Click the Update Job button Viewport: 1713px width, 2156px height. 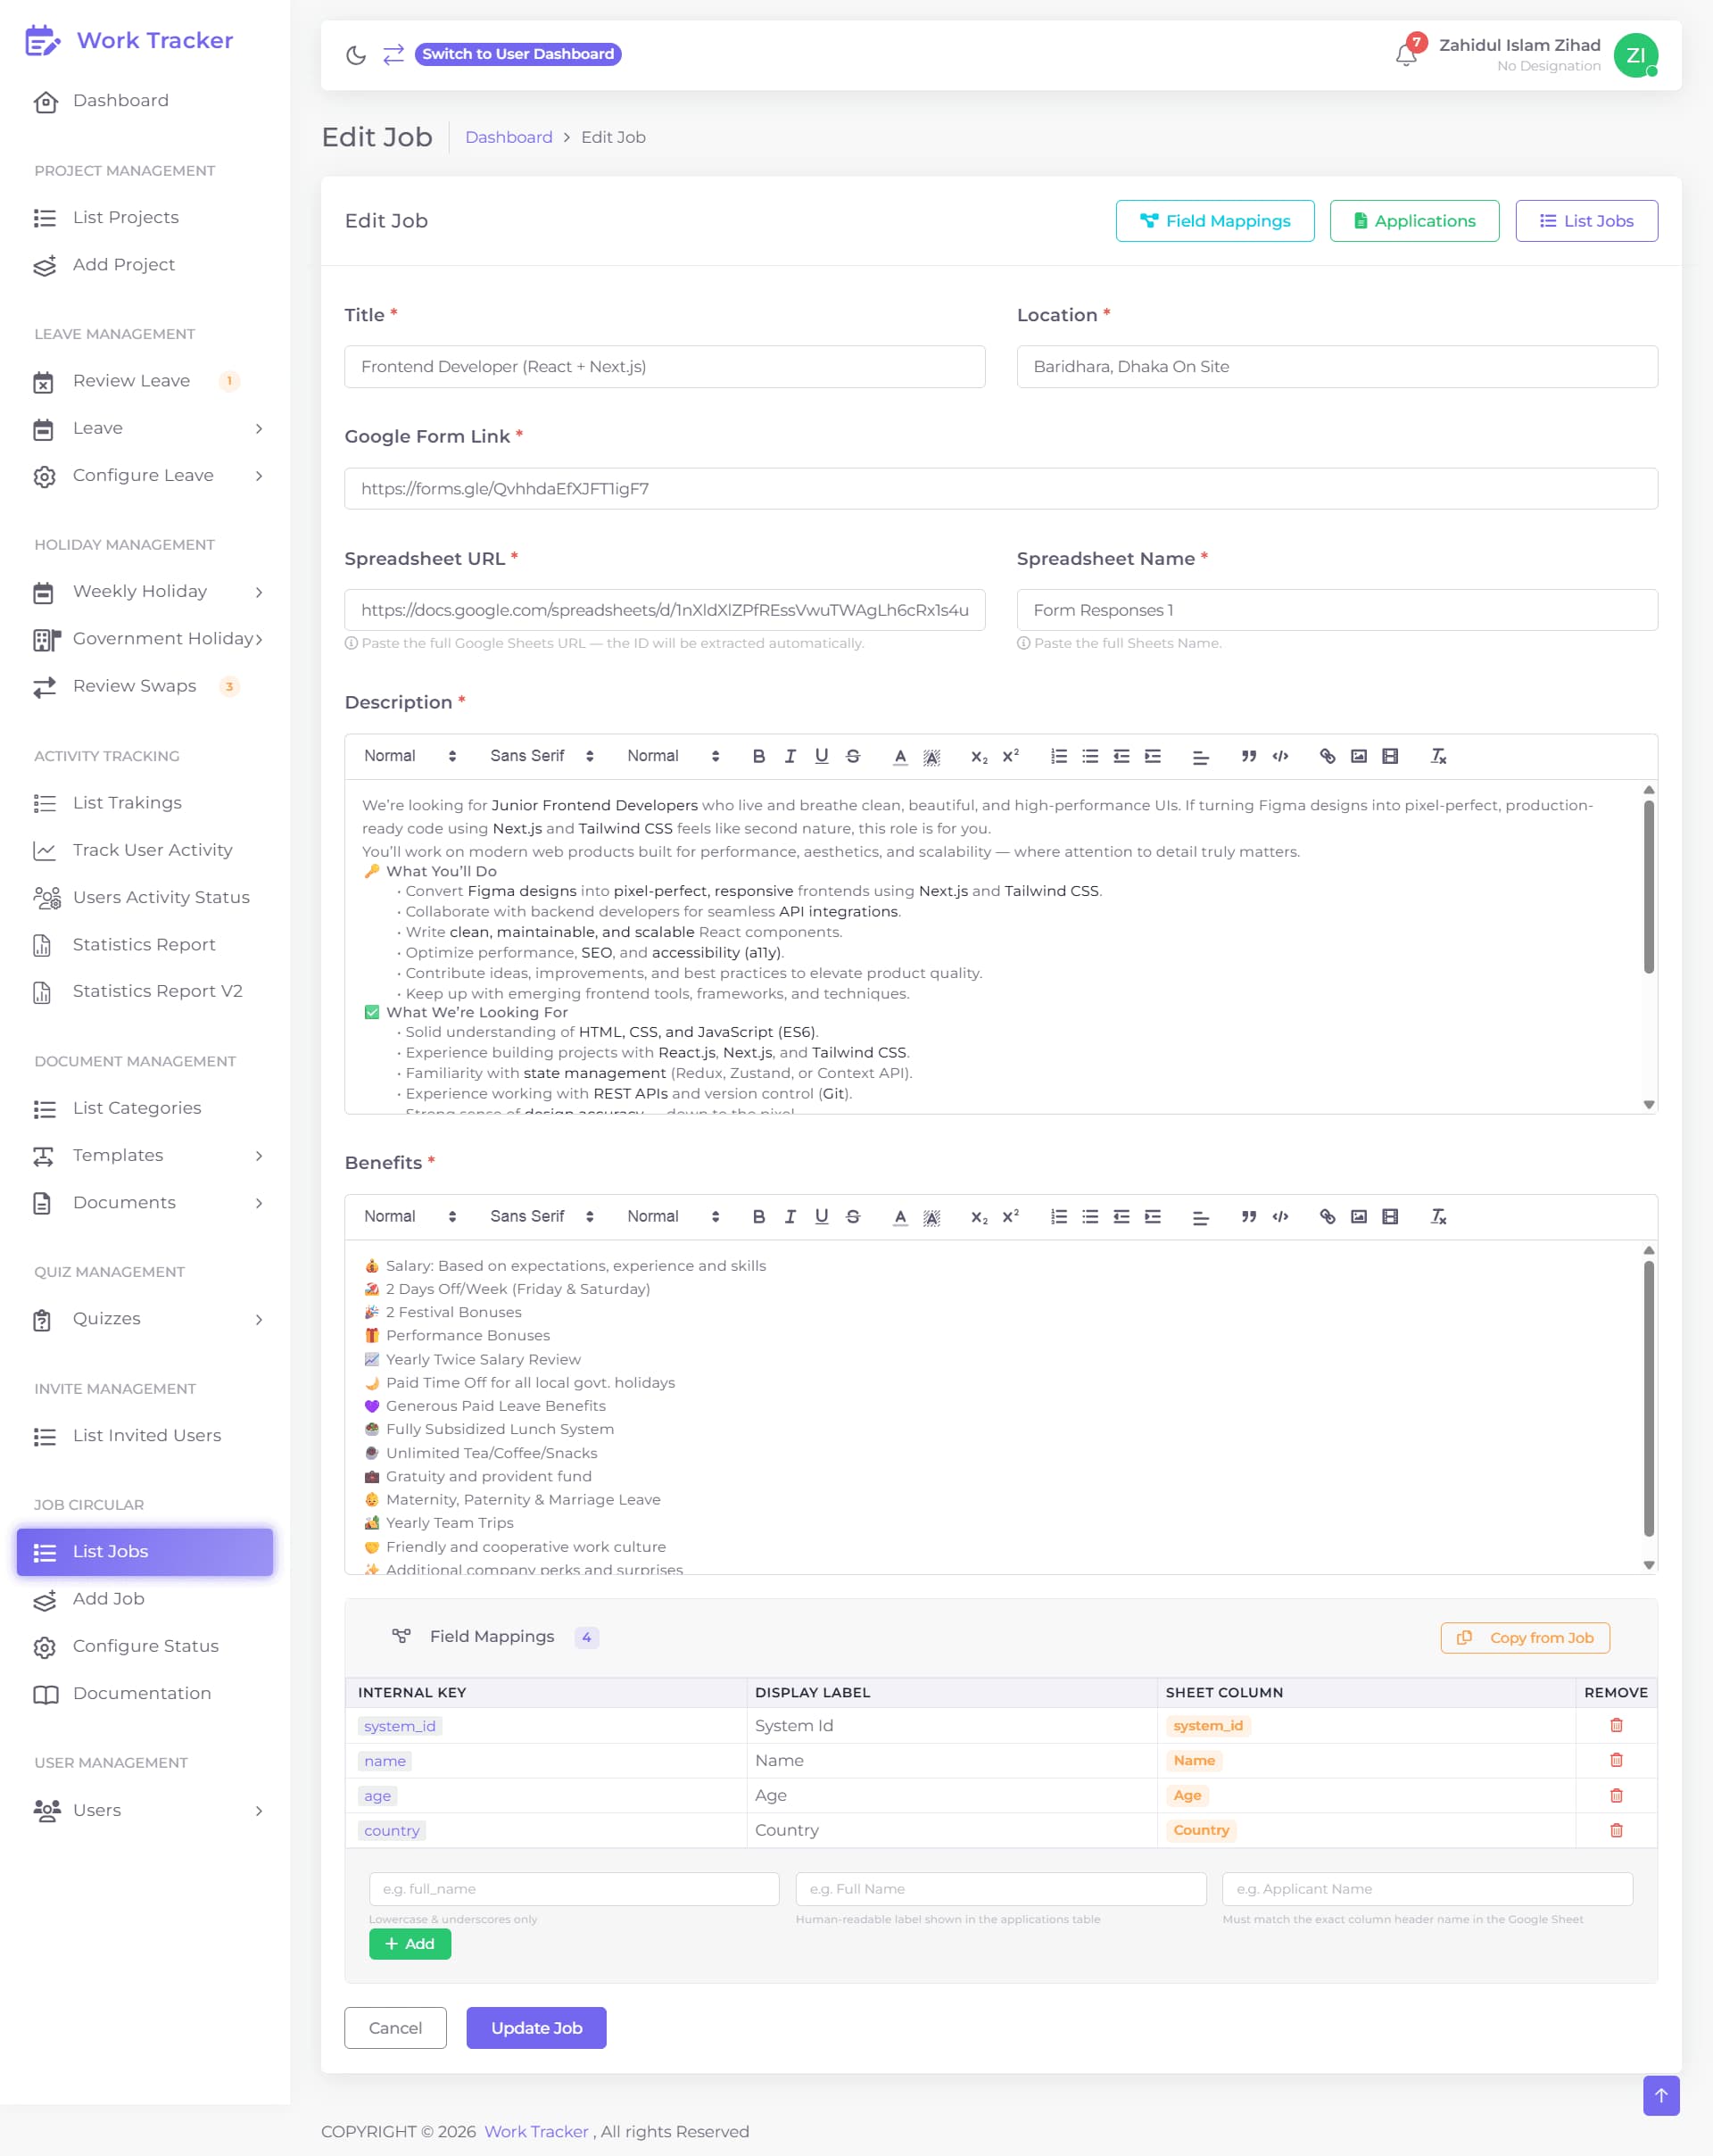click(x=536, y=2027)
